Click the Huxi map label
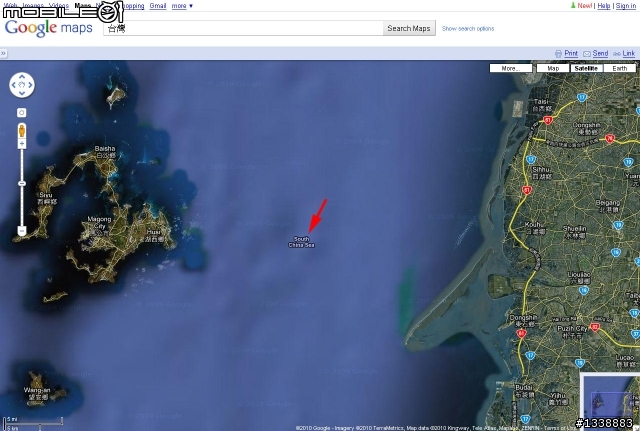Image resolution: width=640 pixels, height=431 pixels. [x=153, y=235]
